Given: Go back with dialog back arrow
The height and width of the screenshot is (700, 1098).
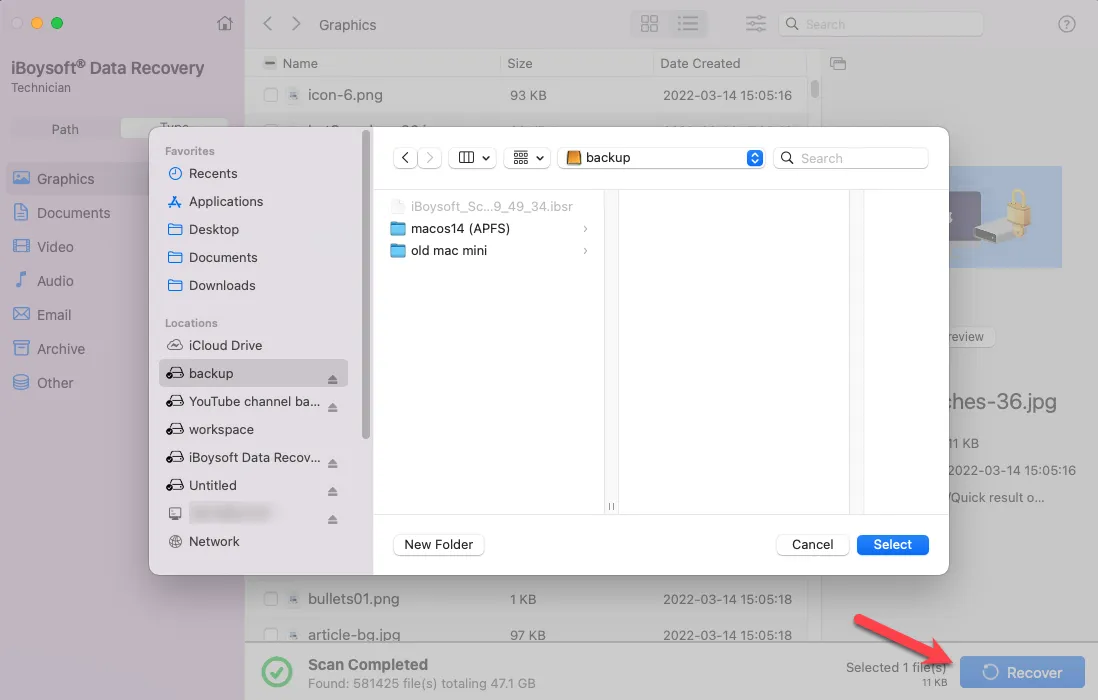Looking at the screenshot, I should [405, 158].
